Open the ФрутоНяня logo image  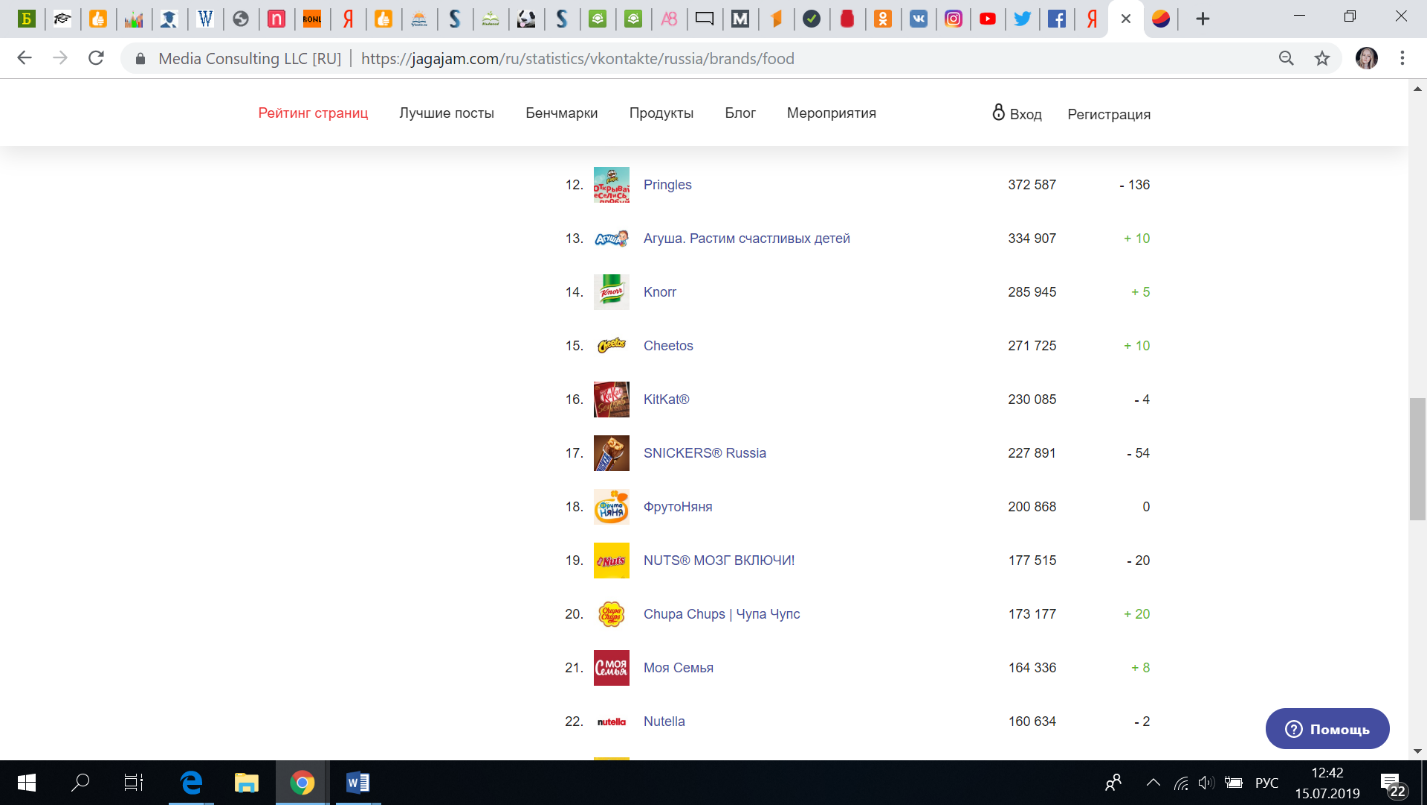[611, 507]
